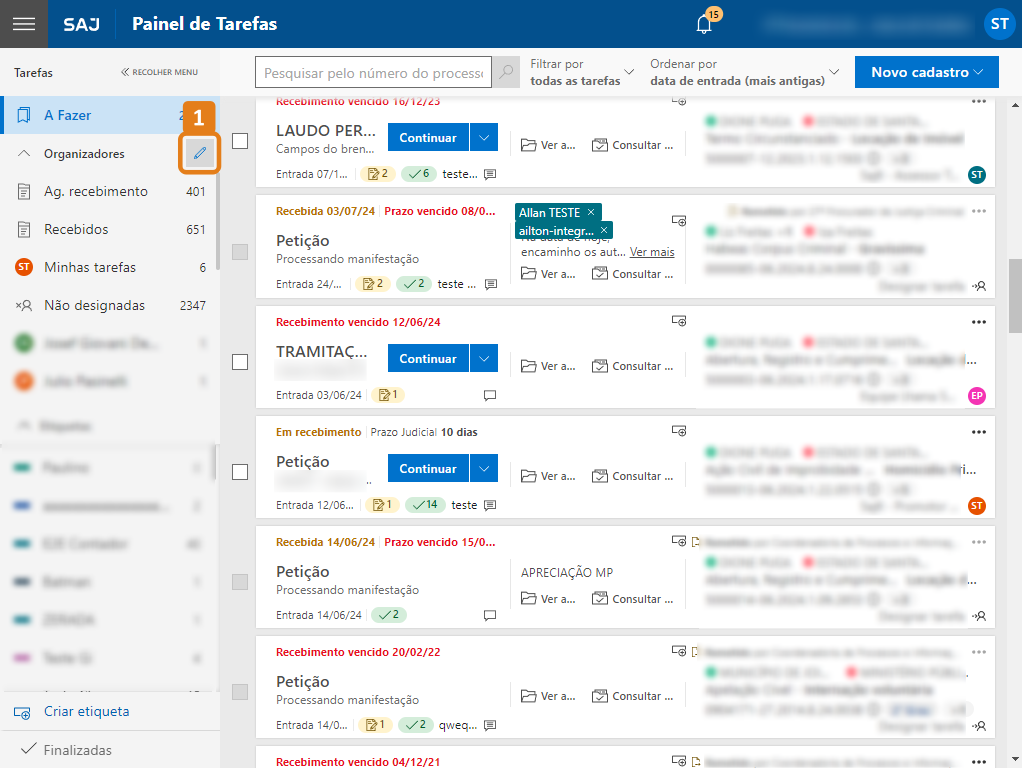Open the Ordenar por dropdown
1022x768 pixels.
coord(744,72)
